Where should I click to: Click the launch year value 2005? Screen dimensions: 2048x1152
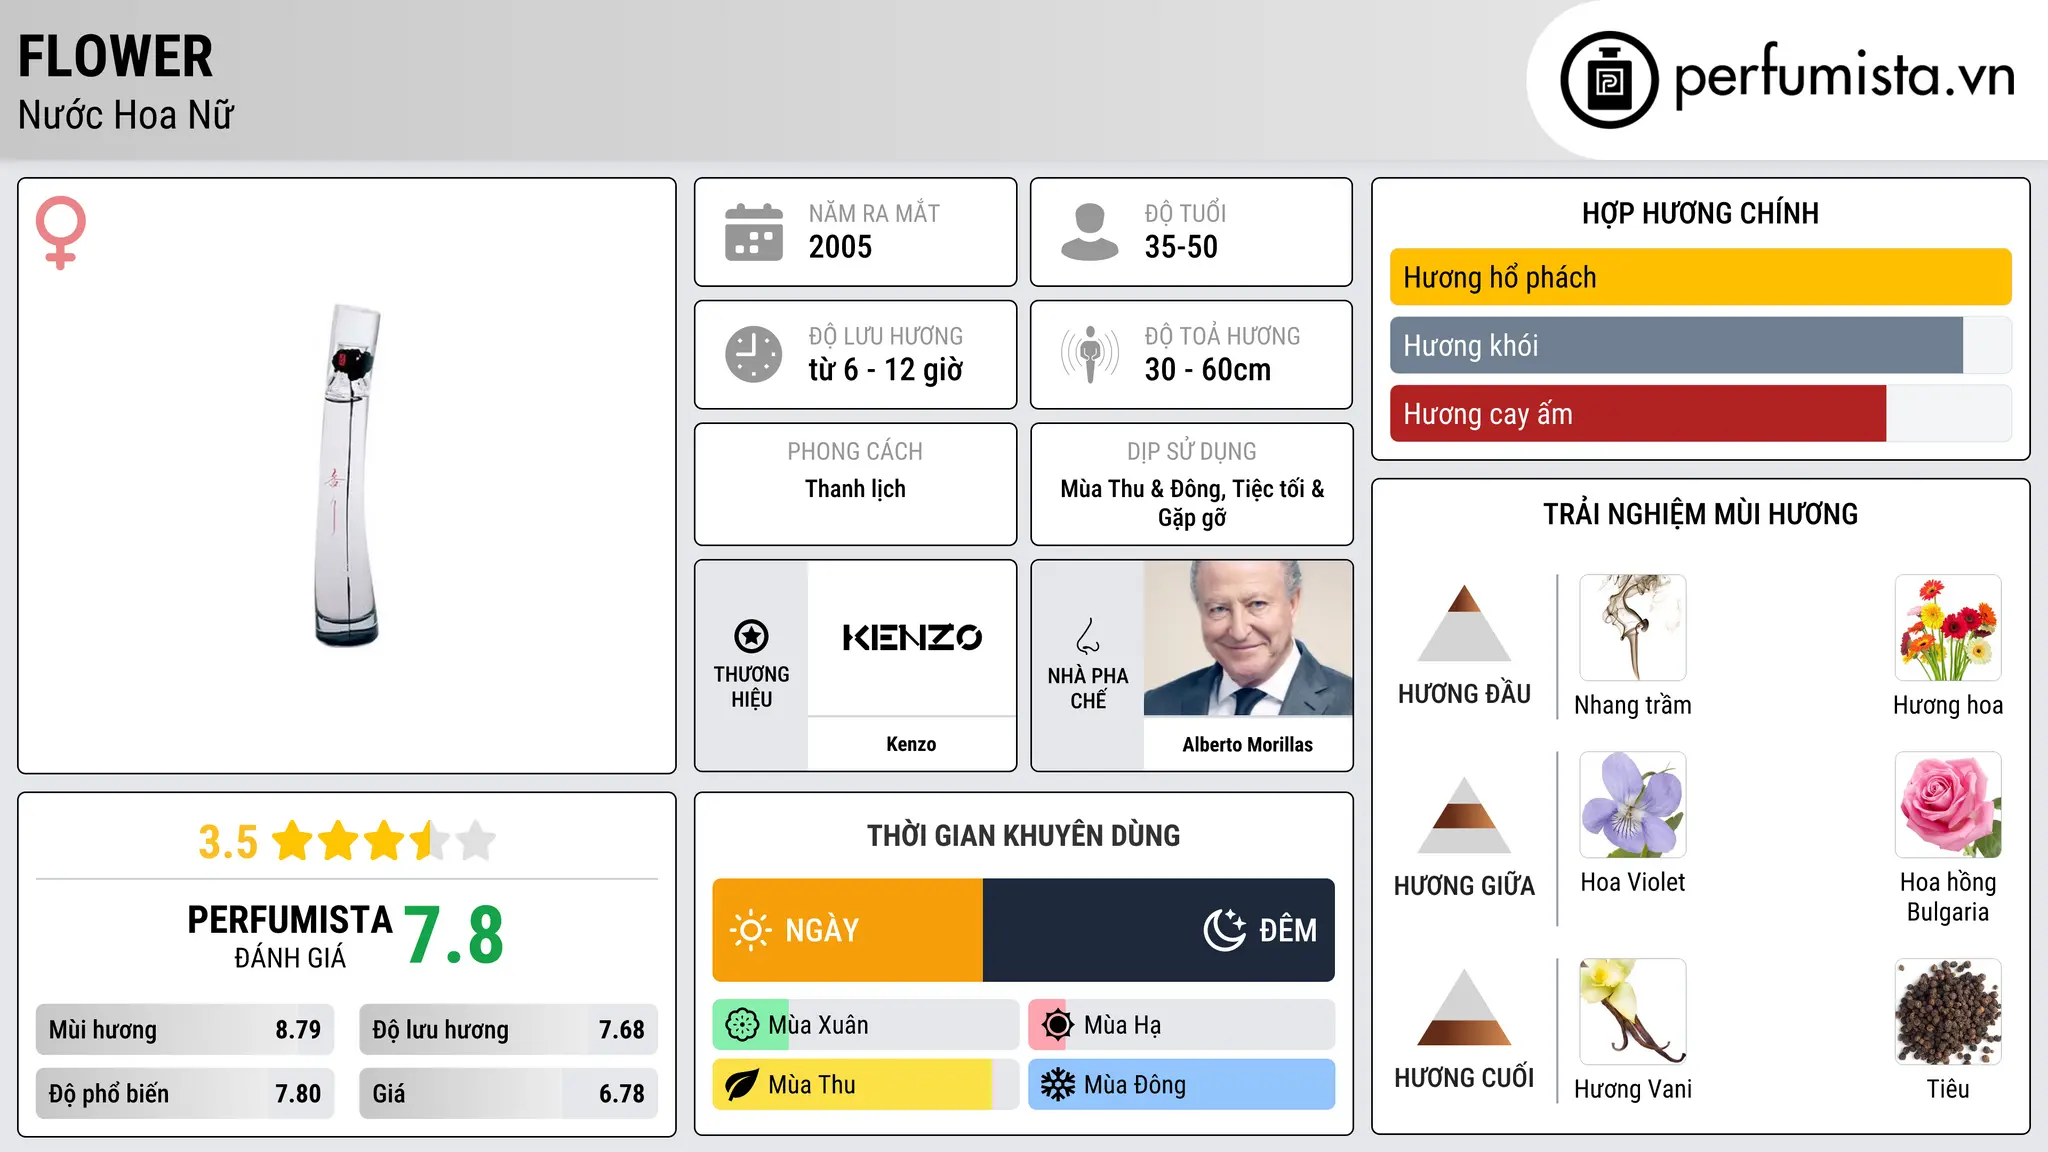tap(840, 247)
